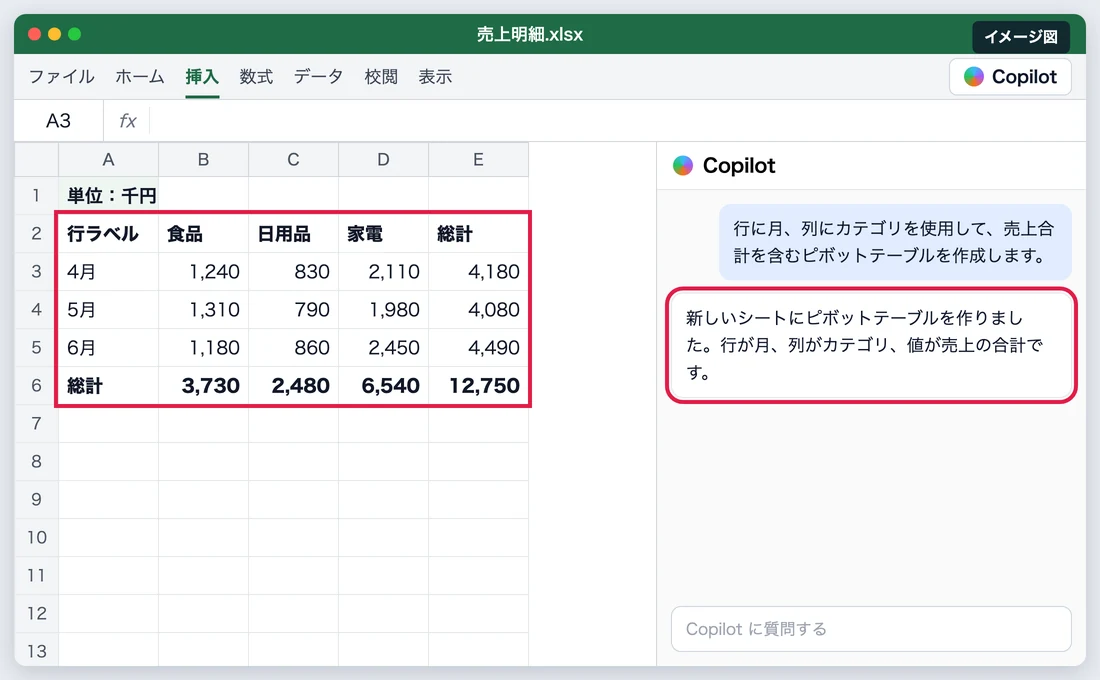Select the cell with value 2,450
1100x680 pixels.
[x=383, y=347]
